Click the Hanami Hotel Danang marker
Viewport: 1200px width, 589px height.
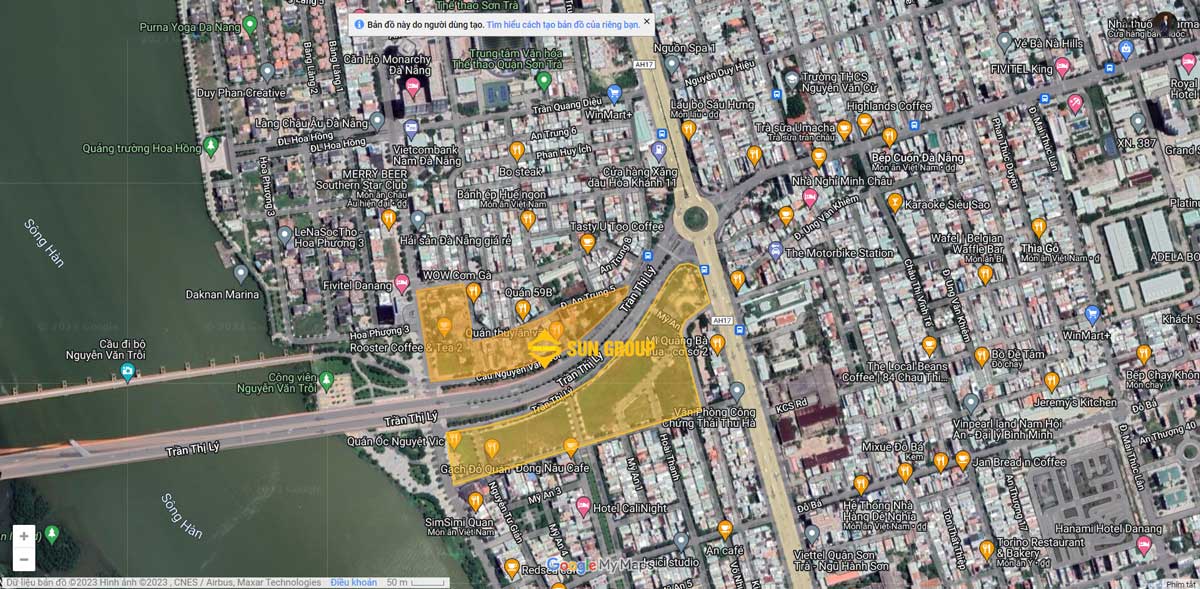coord(1144,544)
